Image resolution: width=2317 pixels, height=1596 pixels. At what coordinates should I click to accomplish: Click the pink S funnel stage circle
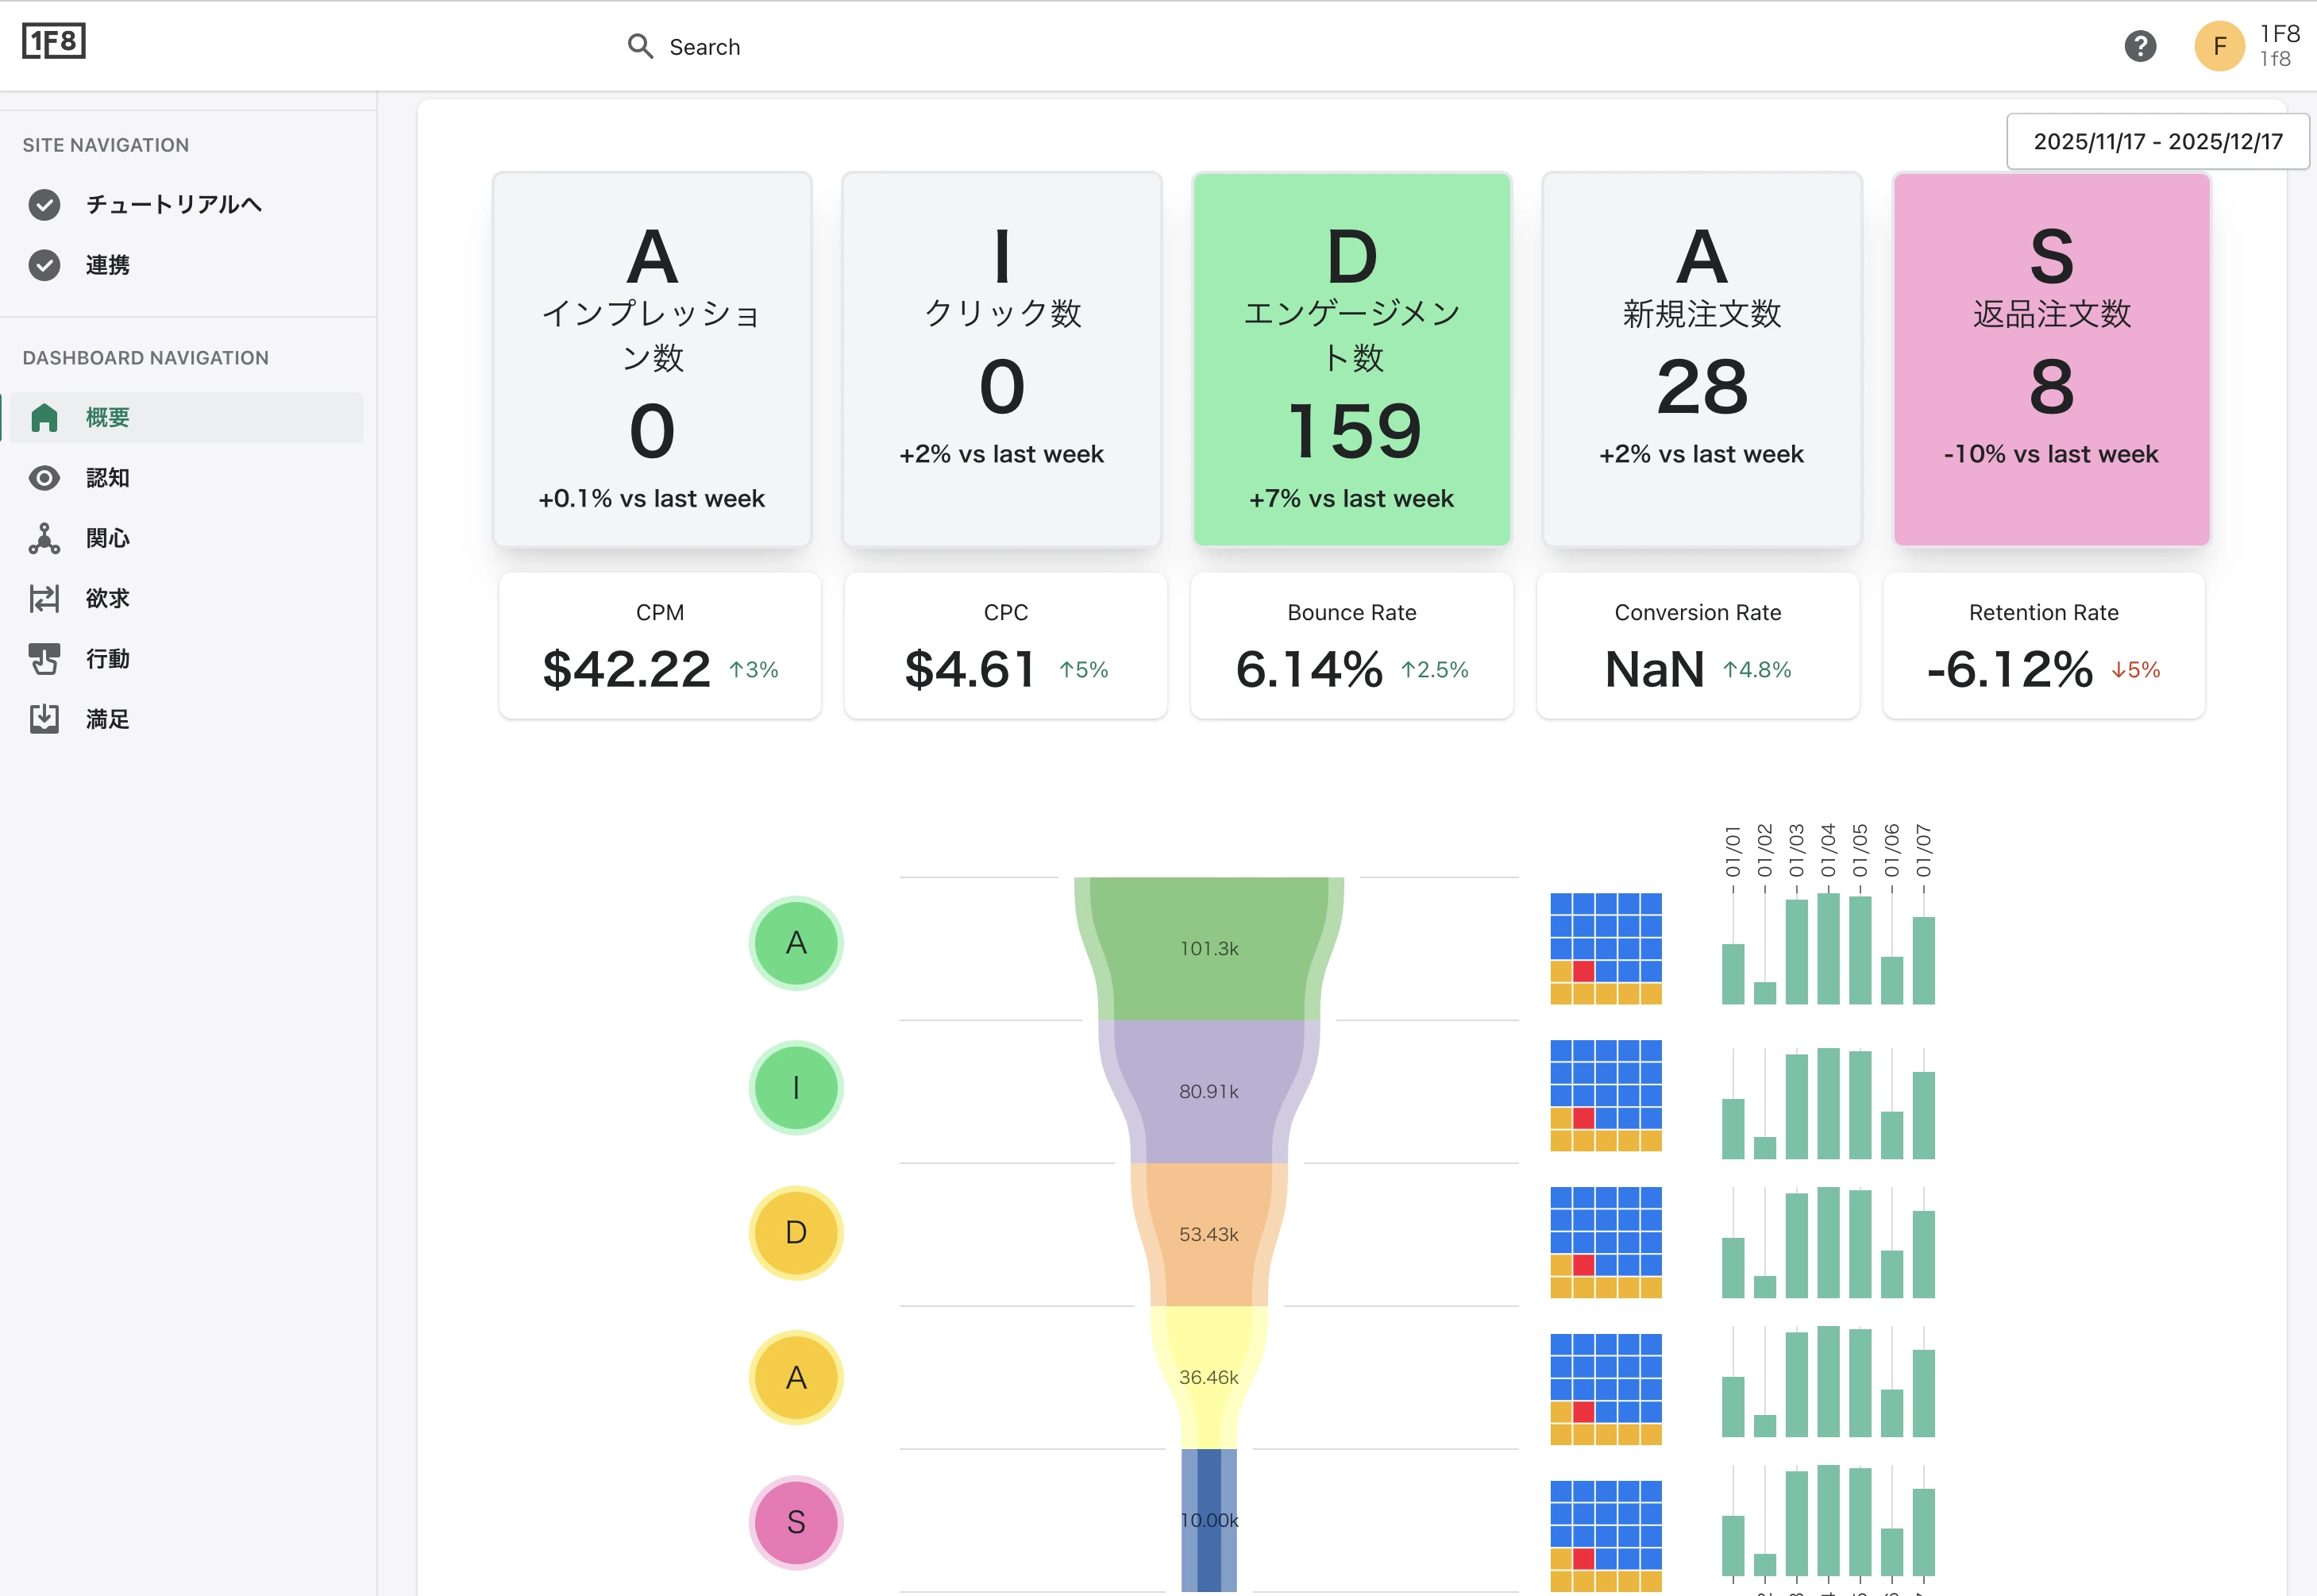[795, 1522]
